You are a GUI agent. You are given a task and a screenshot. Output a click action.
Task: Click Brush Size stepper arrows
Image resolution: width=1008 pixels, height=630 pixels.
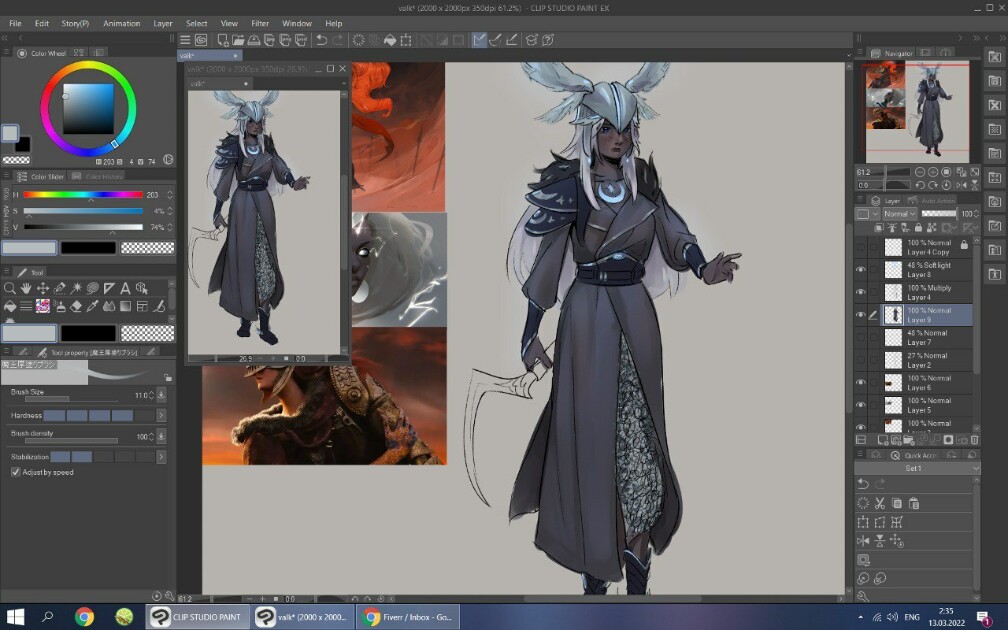coord(151,395)
